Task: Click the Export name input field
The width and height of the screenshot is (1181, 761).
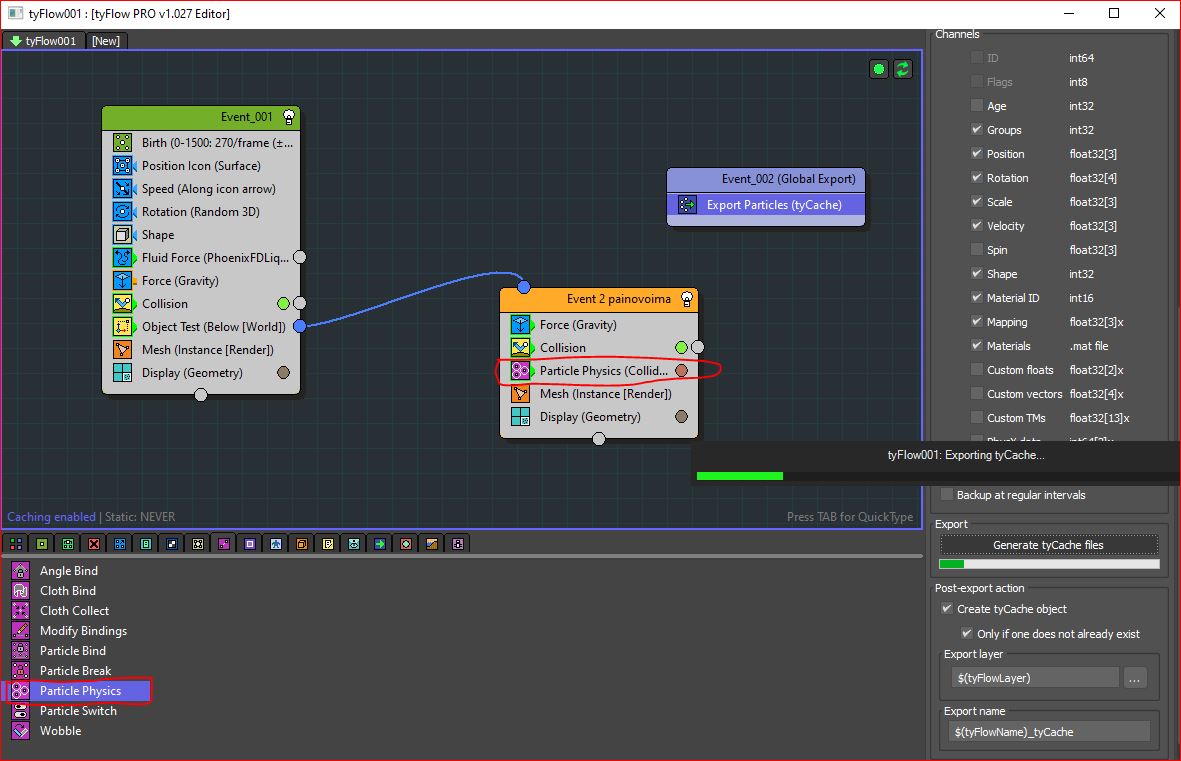Action: [x=1049, y=732]
